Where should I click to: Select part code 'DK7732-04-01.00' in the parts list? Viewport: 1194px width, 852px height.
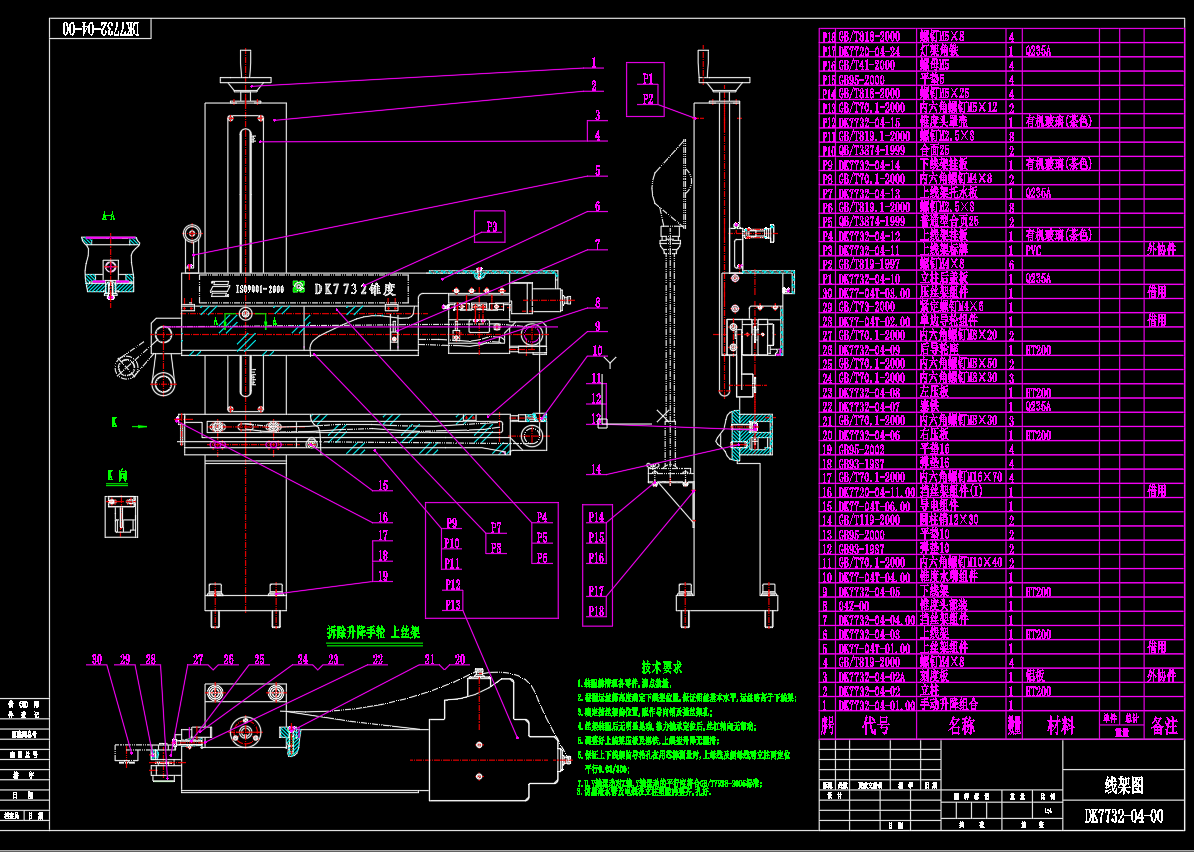(876, 705)
